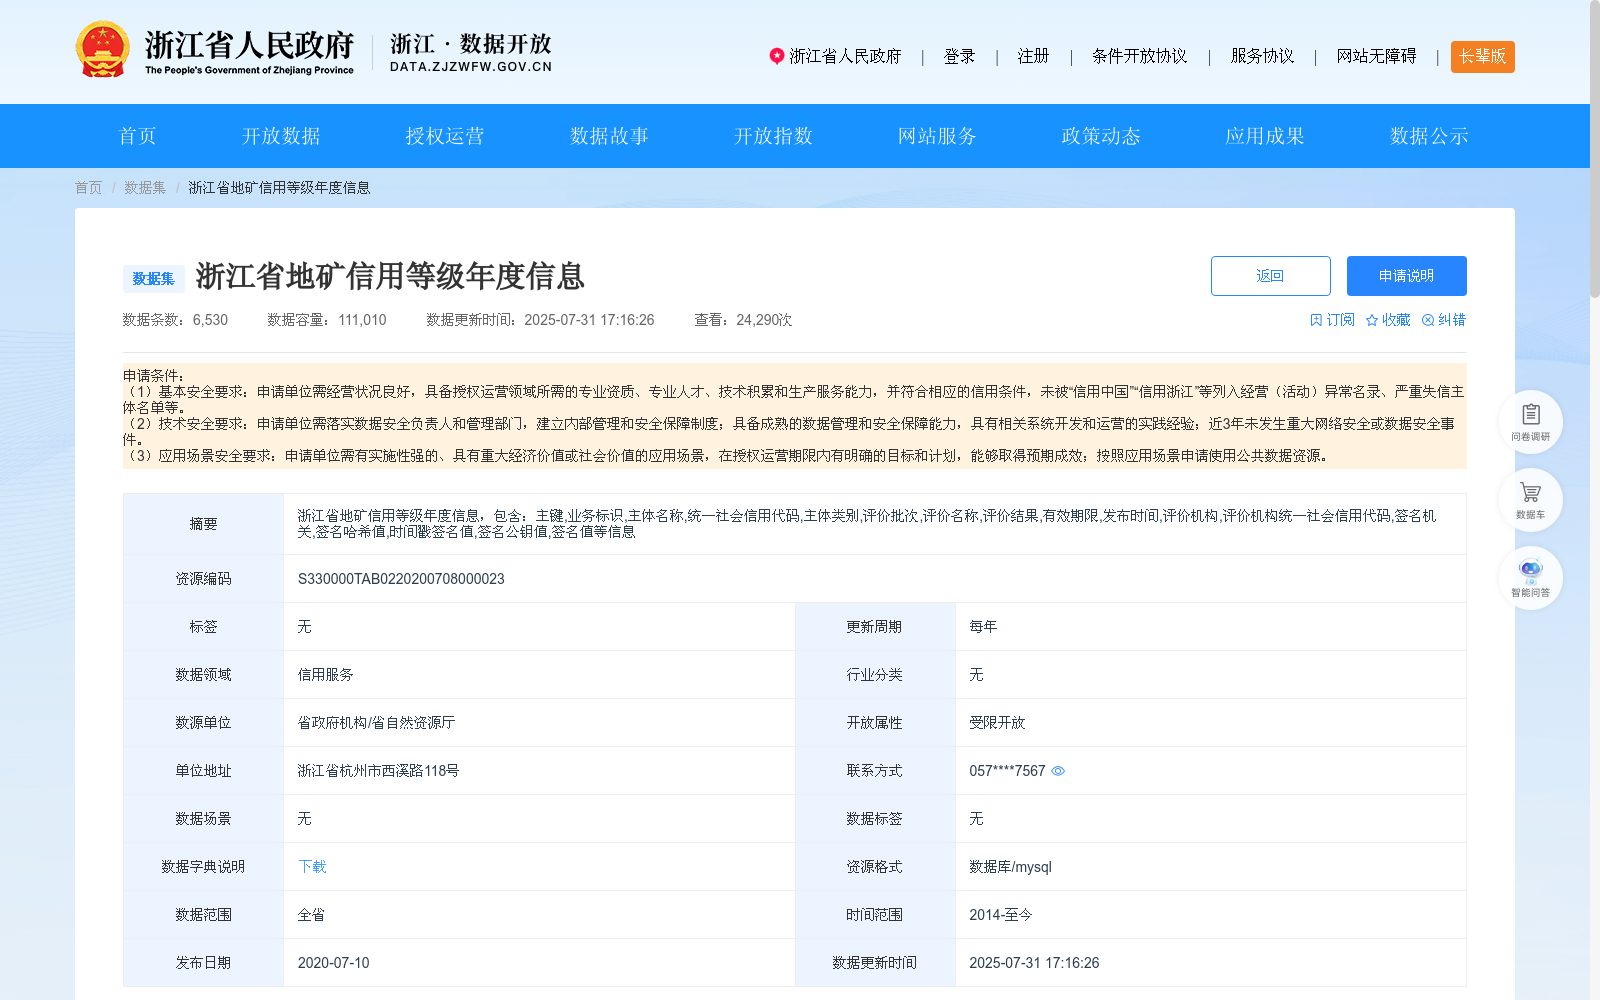Screen dimensions: 1600x1000
Task: Click the 浙江省人民政府 header link
Action: 845,56
